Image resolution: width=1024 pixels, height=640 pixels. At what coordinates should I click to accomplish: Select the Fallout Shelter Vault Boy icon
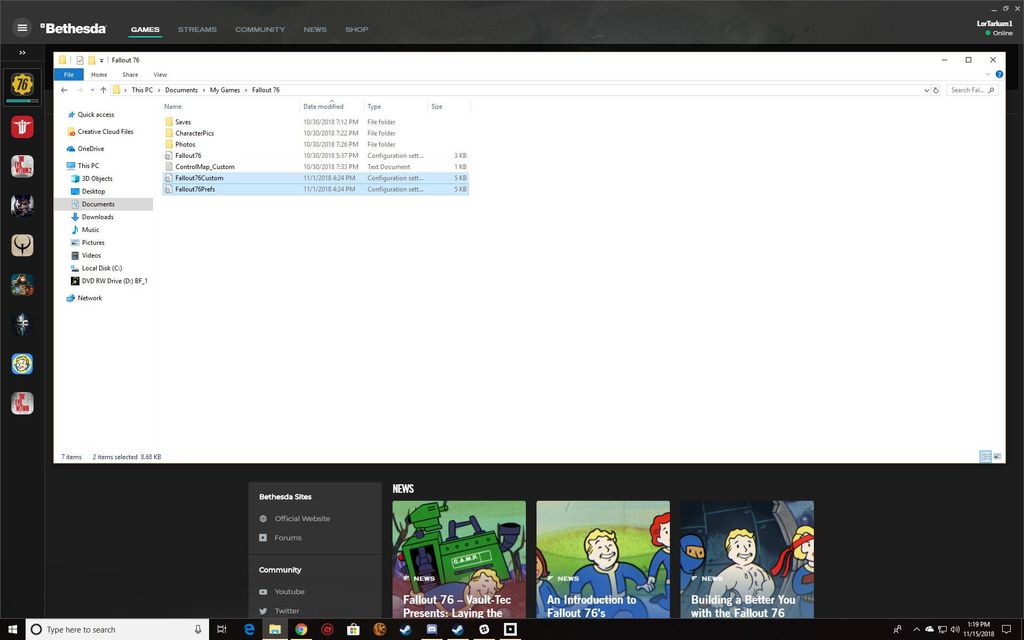point(22,364)
